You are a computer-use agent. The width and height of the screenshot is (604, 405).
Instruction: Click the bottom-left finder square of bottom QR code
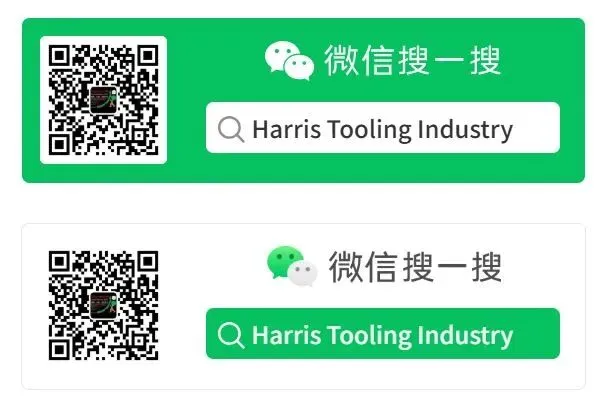(59, 350)
